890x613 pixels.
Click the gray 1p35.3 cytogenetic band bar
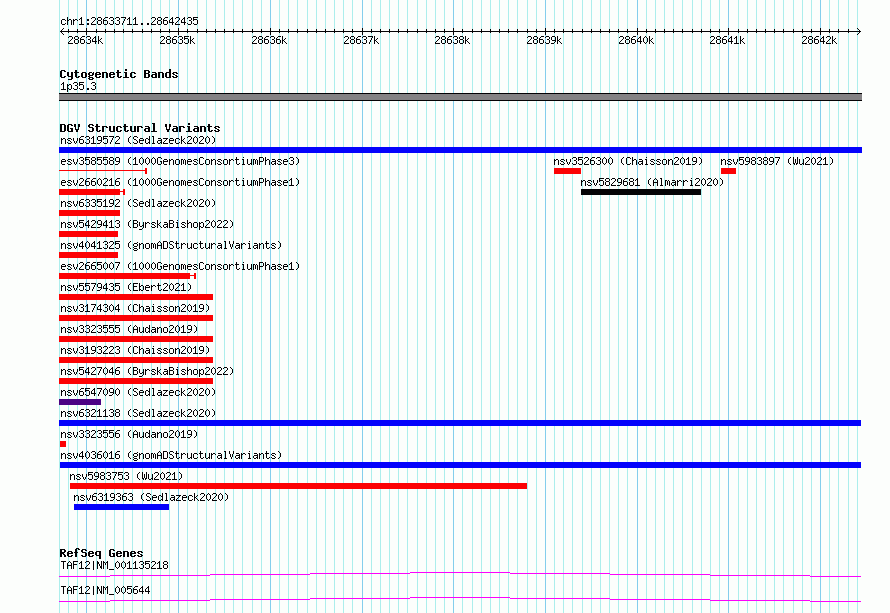coord(460,97)
